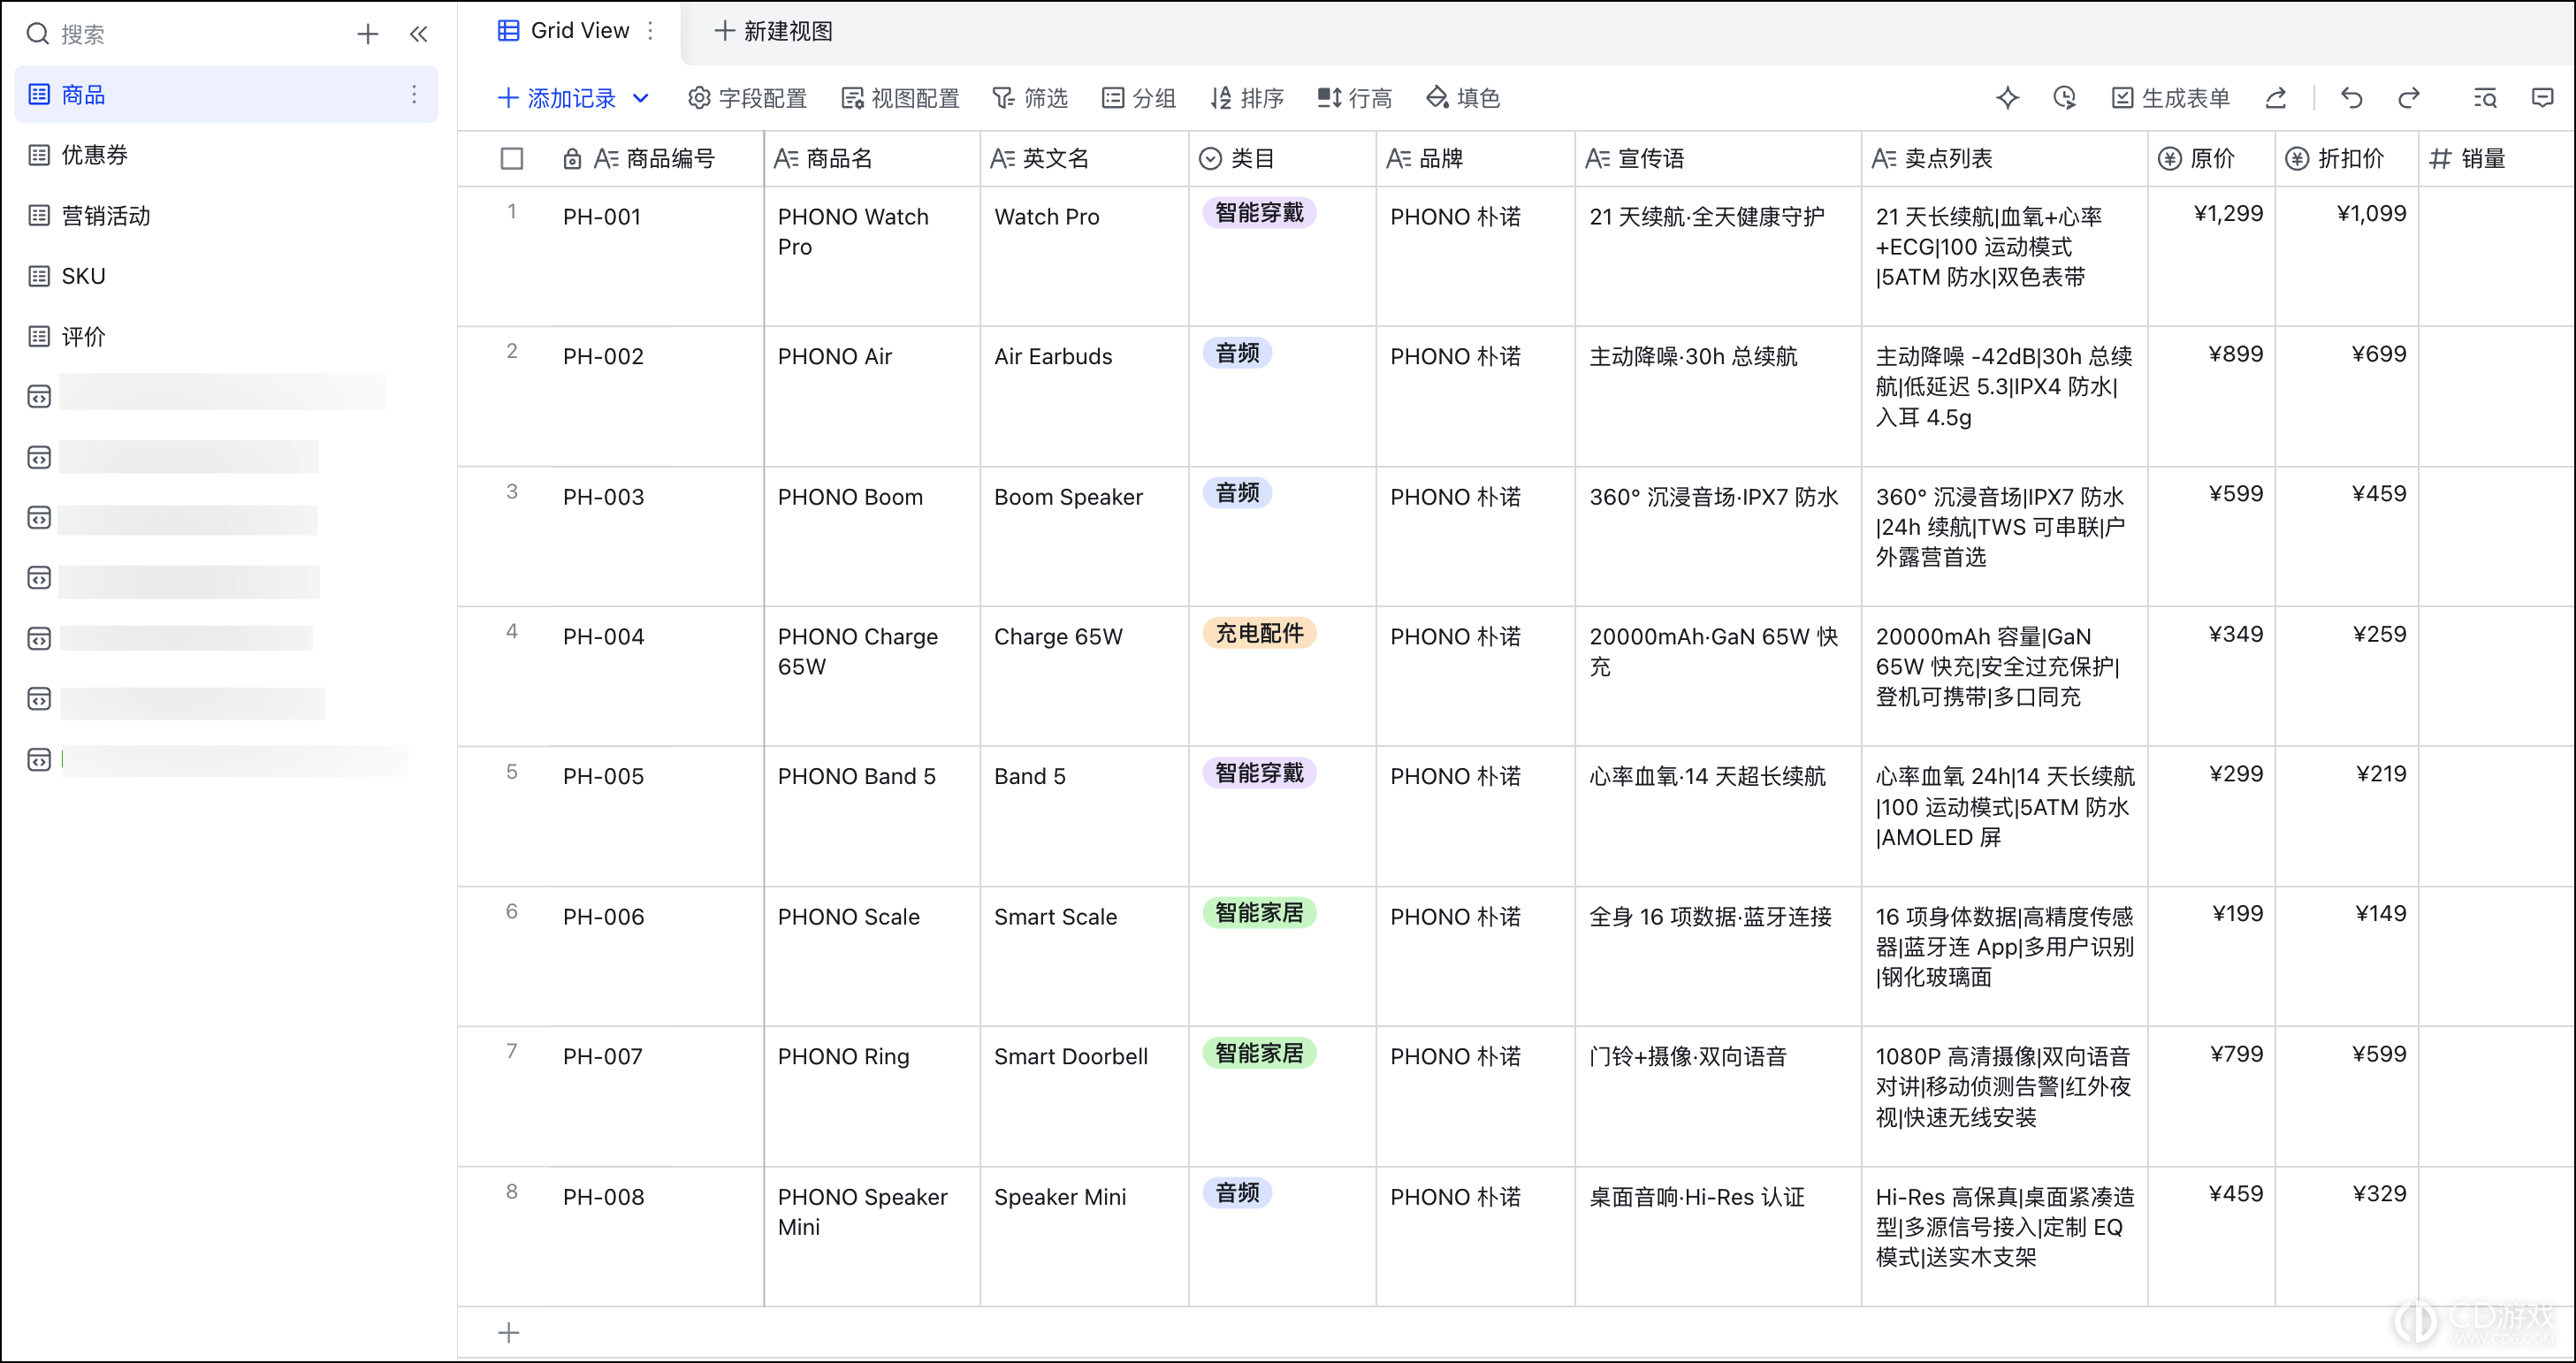This screenshot has height=1363, width=2576.
Task: Click the search magnifier icon in sidebar
Action: (x=37, y=34)
